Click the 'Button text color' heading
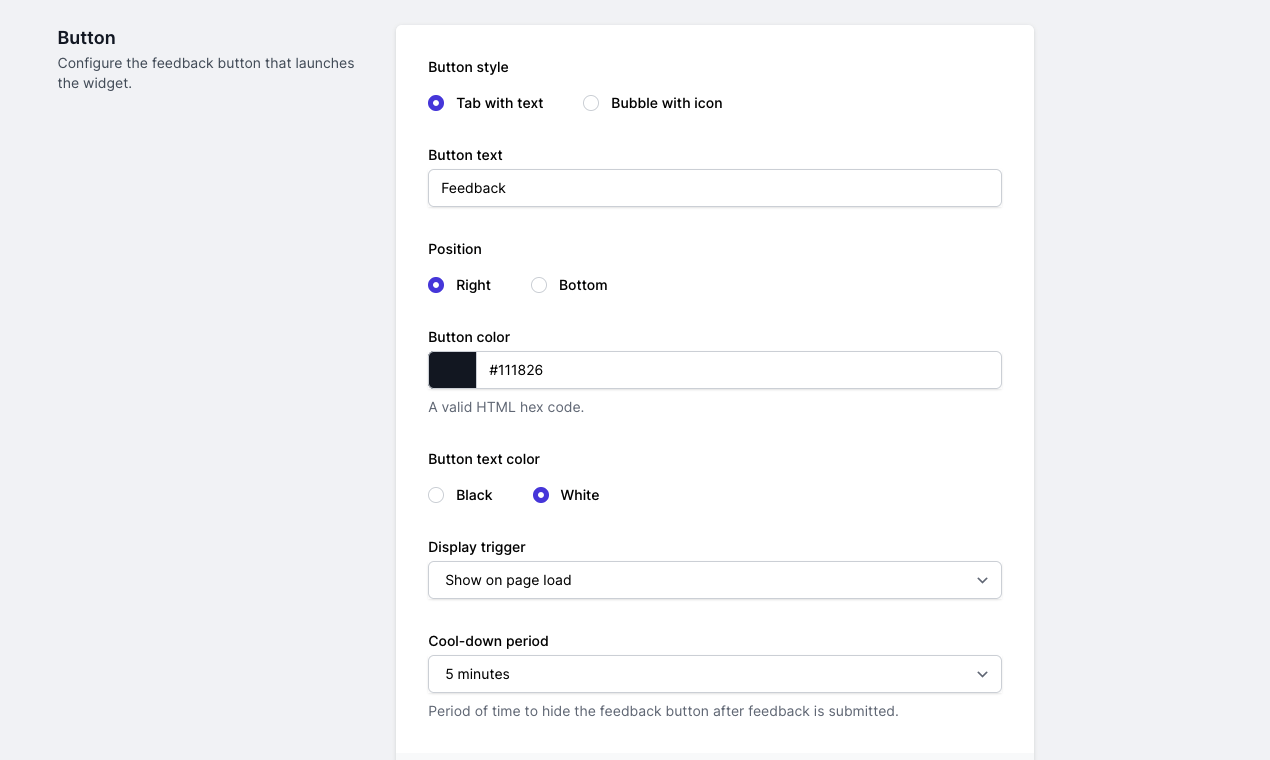The image size is (1270, 760). 484,459
